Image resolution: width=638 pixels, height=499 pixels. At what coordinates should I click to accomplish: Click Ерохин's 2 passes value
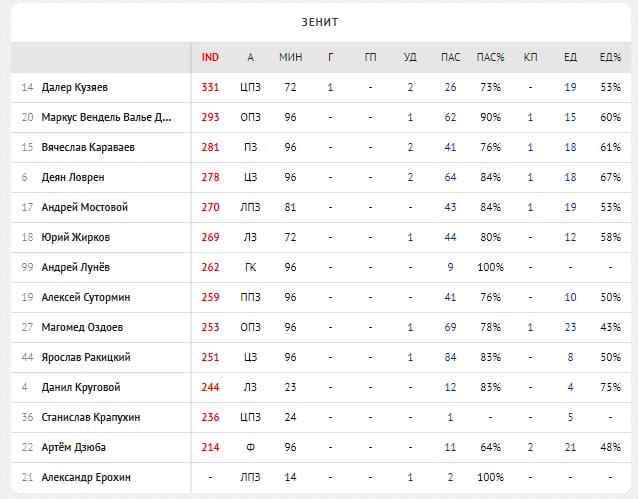tap(450, 477)
